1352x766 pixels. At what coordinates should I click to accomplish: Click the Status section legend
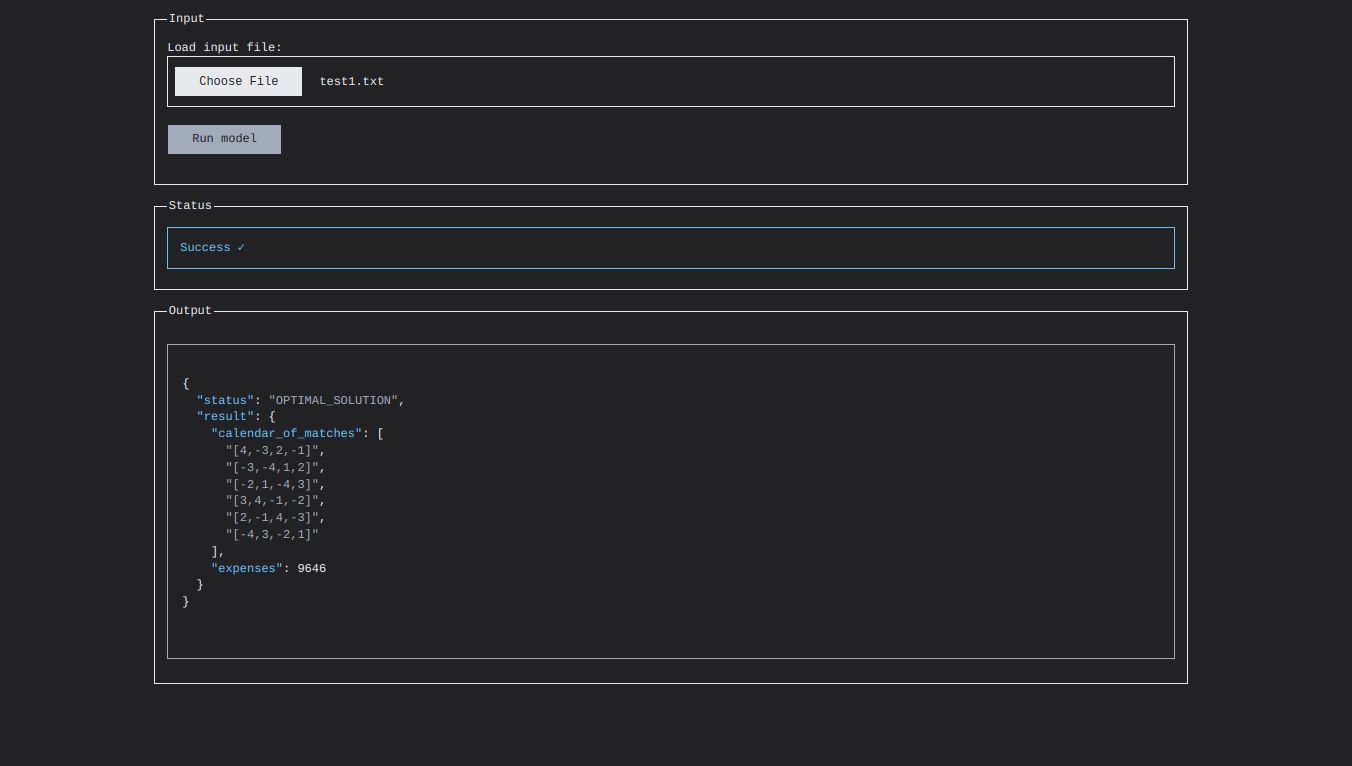tap(190, 206)
